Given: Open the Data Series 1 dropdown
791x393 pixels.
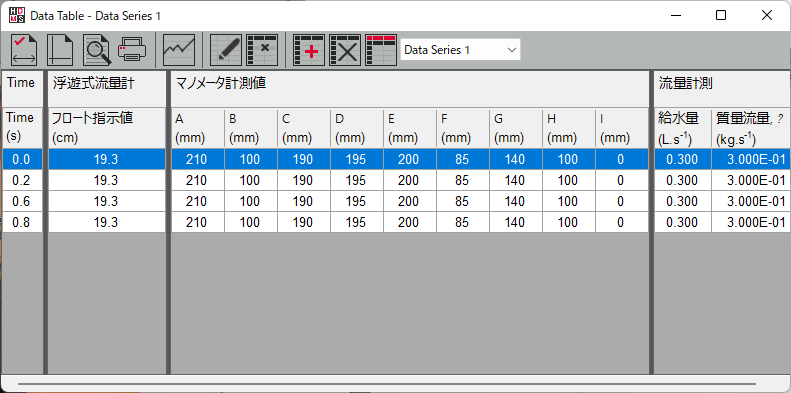Looking at the screenshot, I should pos(460,50).
